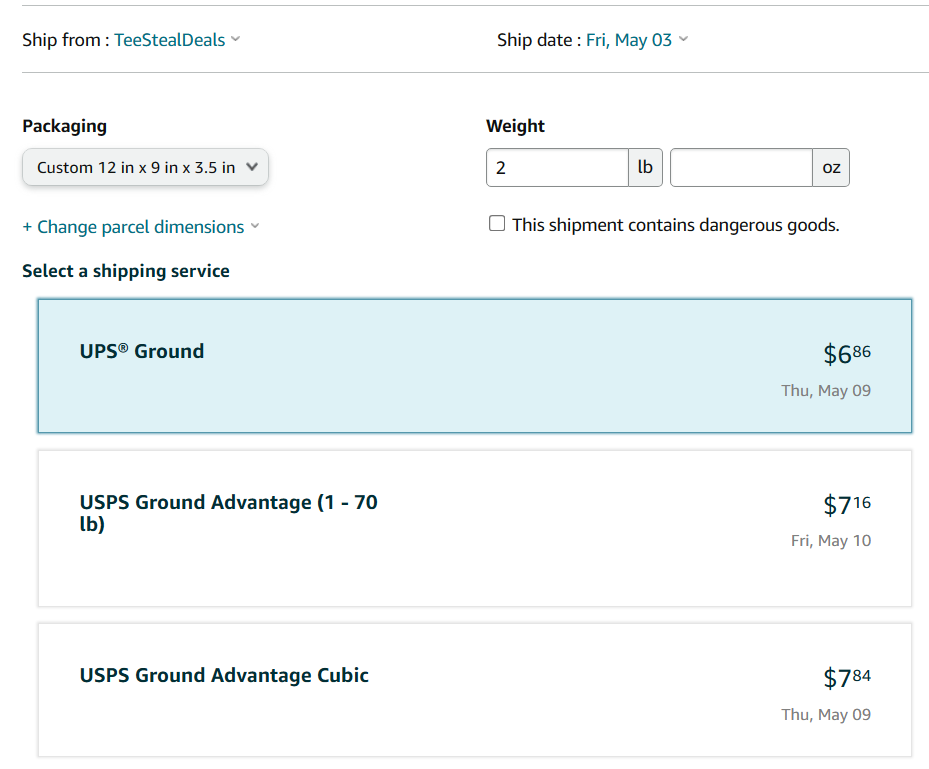Open the Packaging custom size dropdown
Screen dimensions: 929x769
pos(145,167)
